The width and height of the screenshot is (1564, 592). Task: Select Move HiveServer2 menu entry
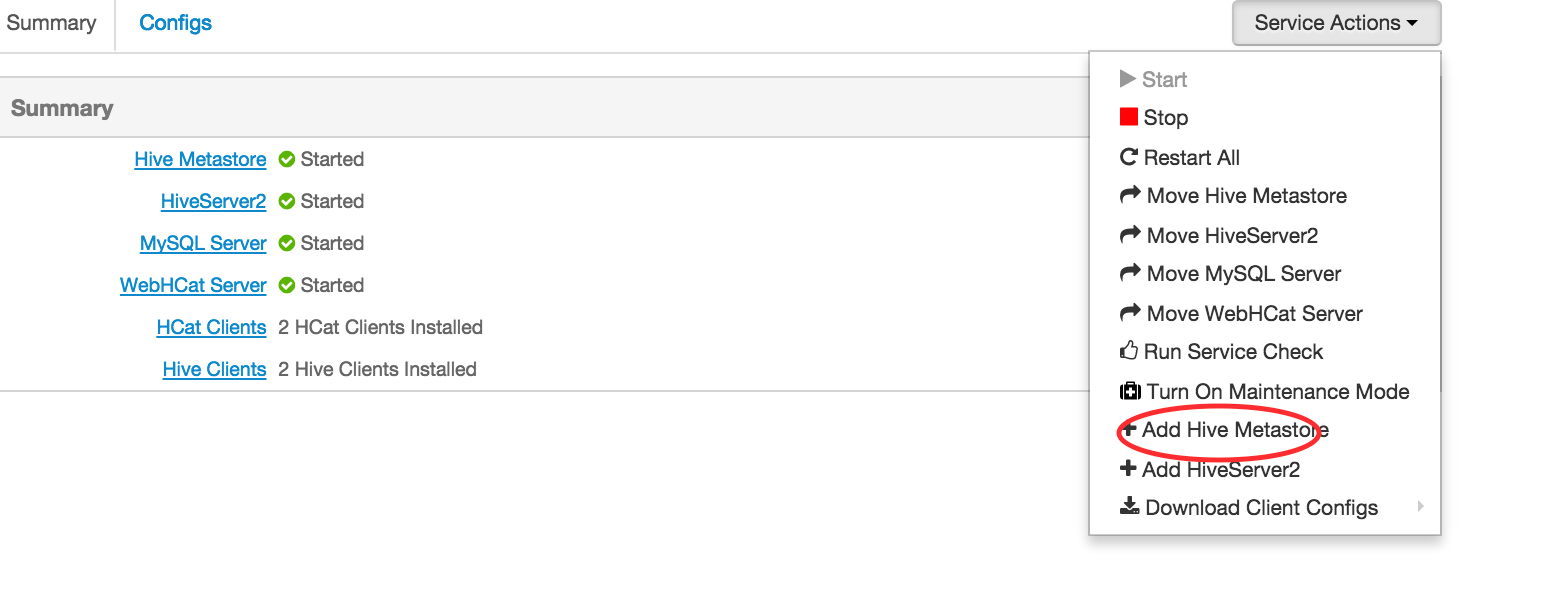coord(1232,235)
